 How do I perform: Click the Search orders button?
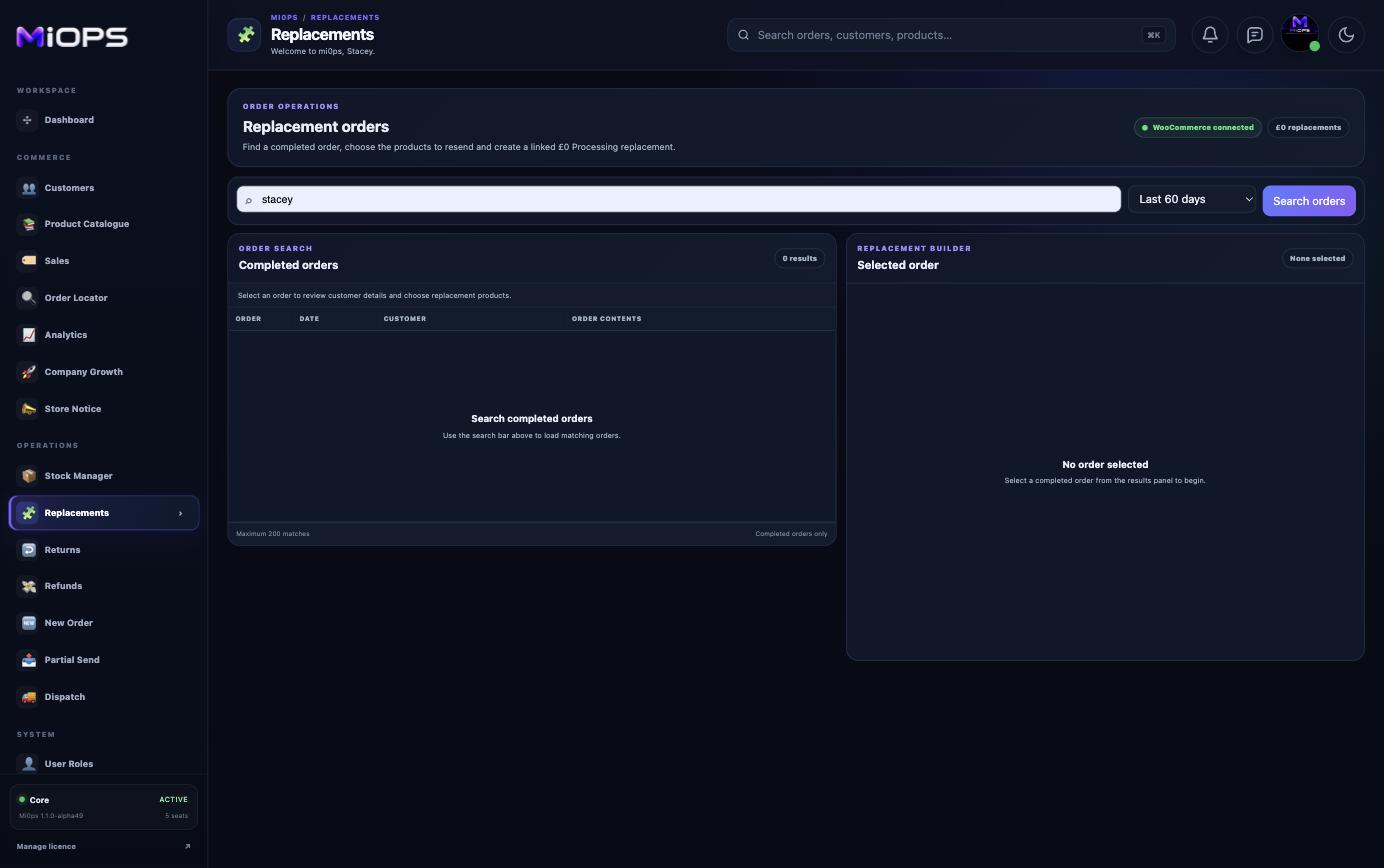1309,200
